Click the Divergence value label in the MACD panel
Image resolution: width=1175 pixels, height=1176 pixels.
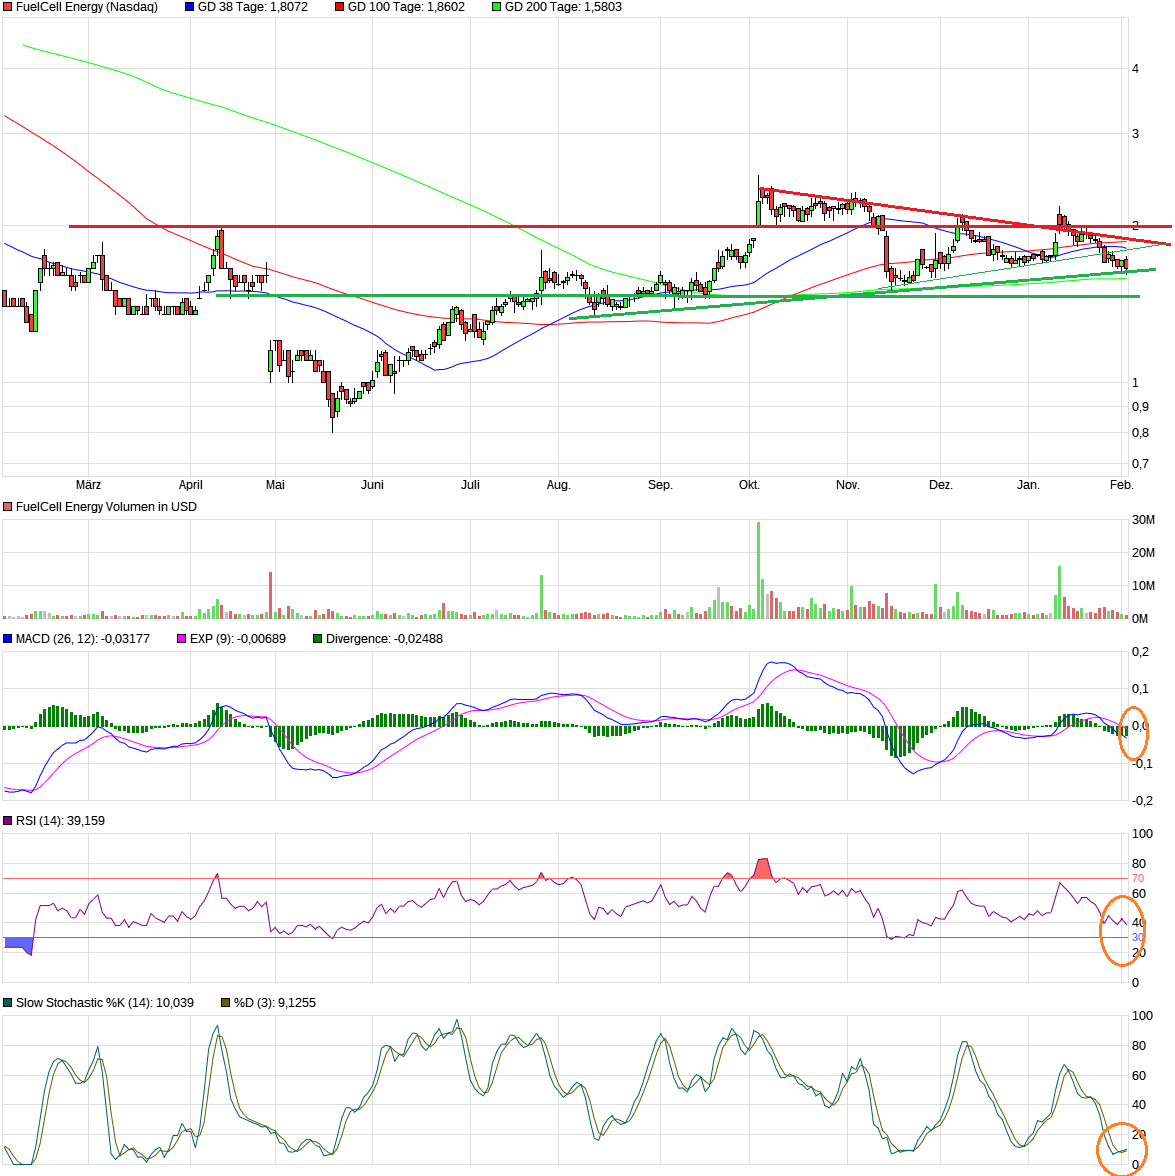pos(384,639)
